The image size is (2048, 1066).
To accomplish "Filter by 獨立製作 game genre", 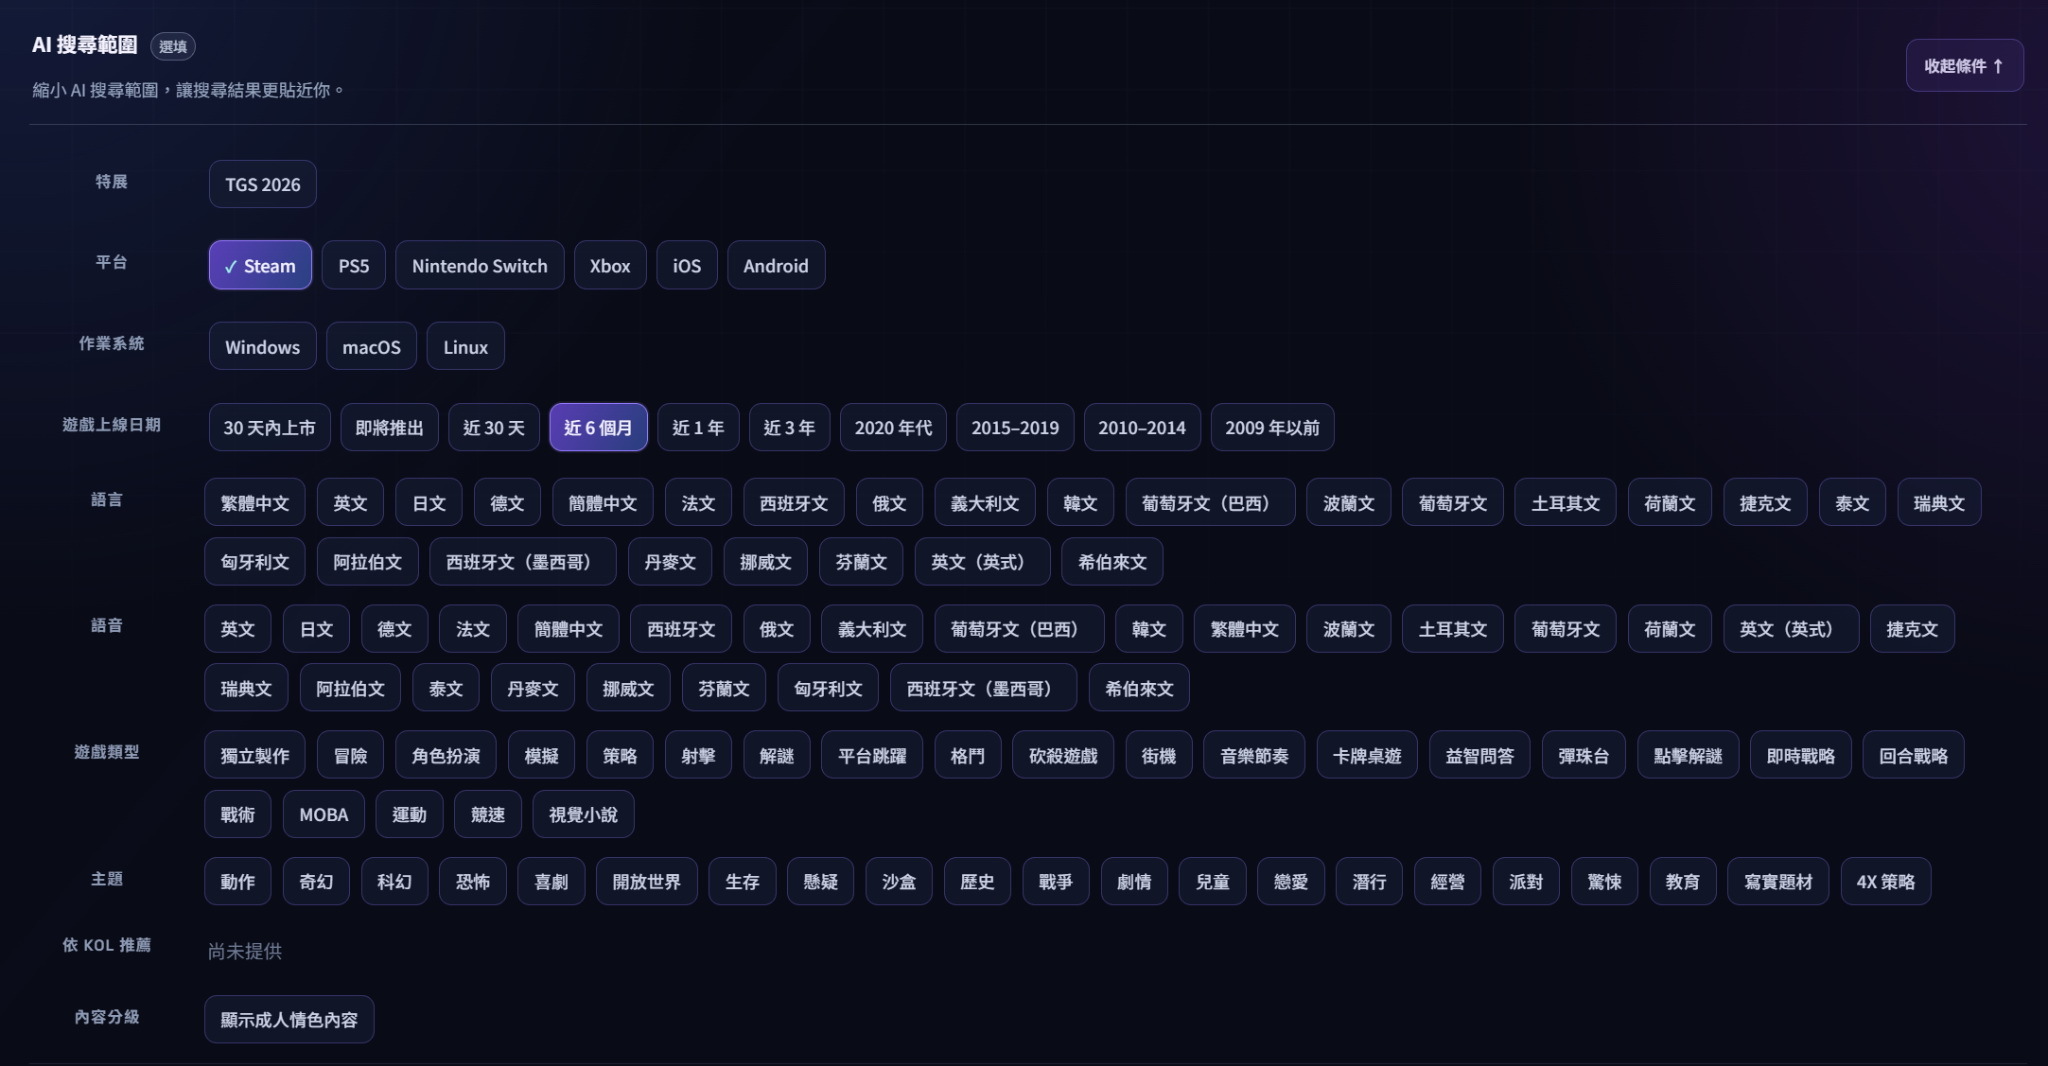I will [255, 755].
